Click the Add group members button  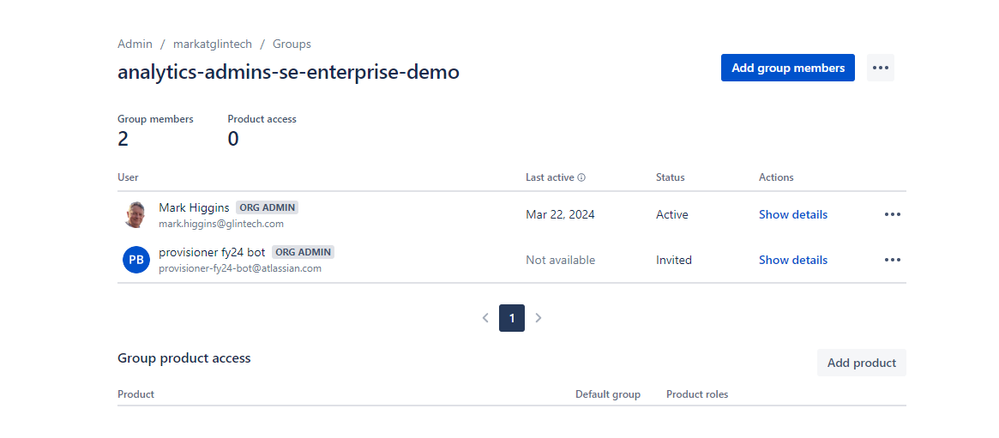pyautogui.click(x=787, y=68)
